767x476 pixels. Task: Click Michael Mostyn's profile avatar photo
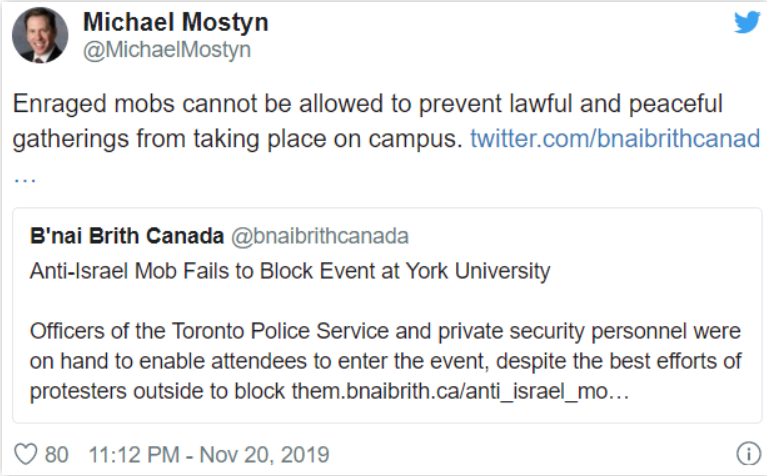[x=41, y=35]
